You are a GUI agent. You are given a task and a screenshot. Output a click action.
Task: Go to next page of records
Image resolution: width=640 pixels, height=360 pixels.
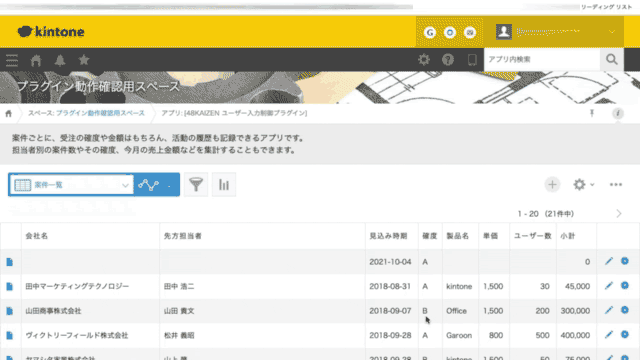coord(619,213)
